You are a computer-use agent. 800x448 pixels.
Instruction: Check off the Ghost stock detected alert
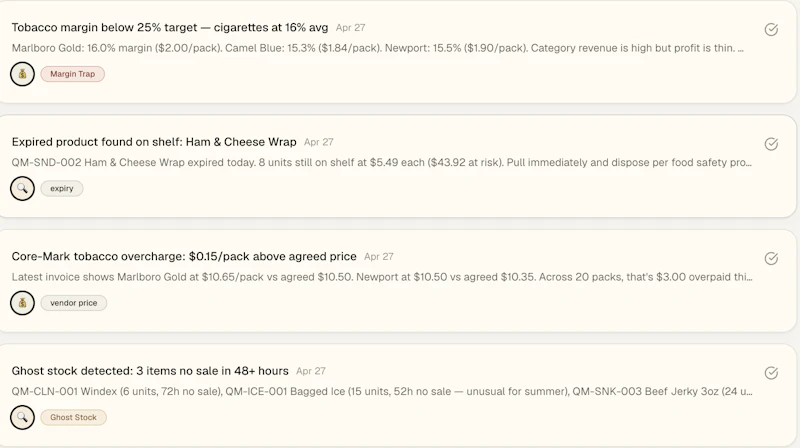(x=771, y=373)
